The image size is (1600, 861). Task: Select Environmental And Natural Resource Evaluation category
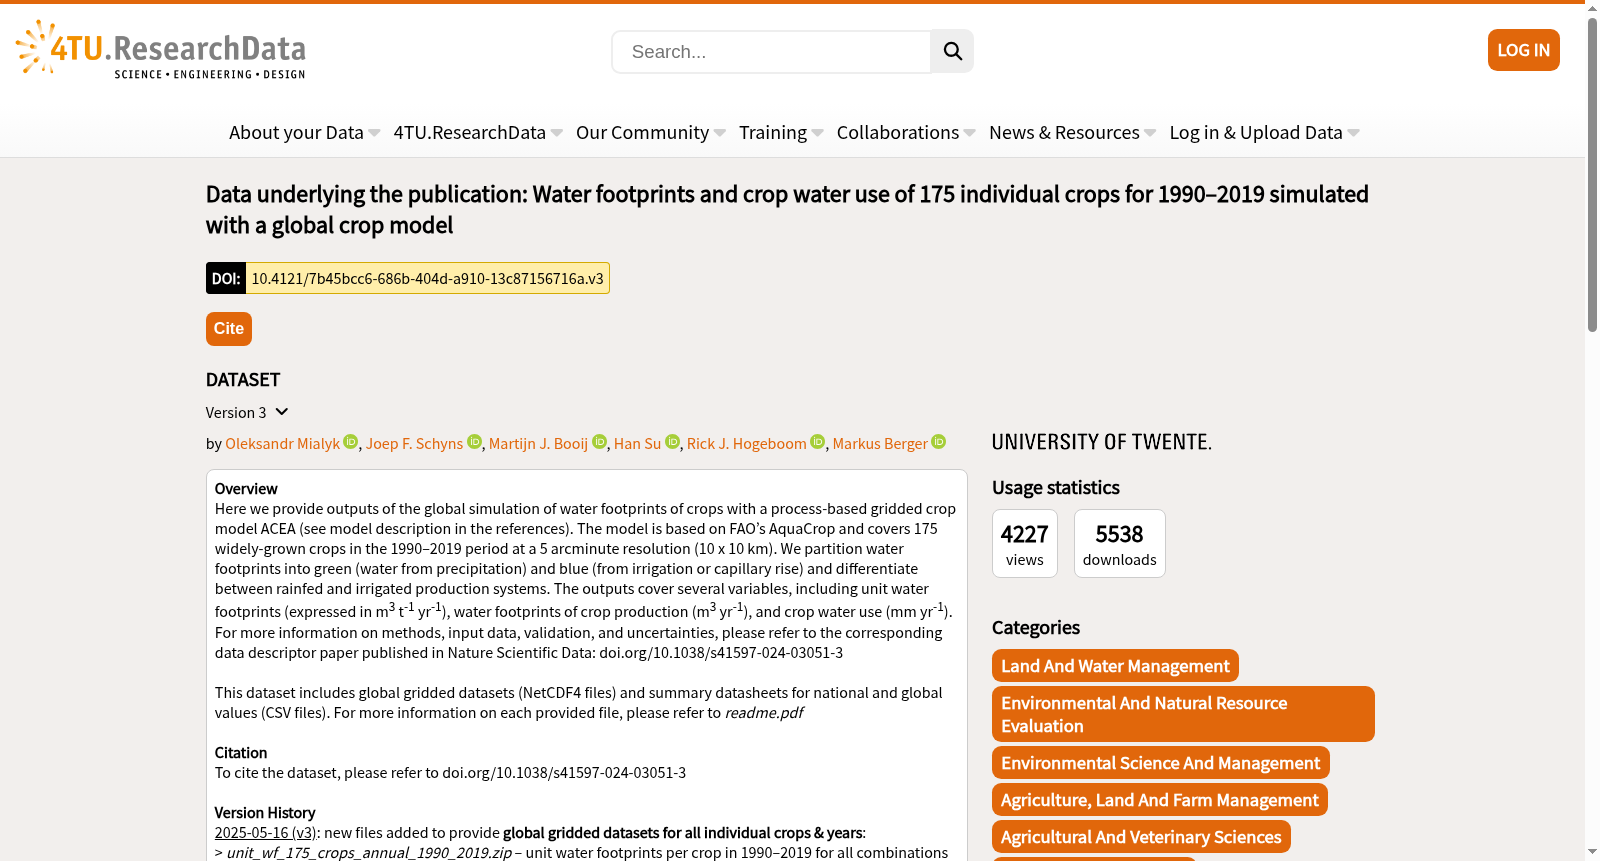click(1183, 714)
